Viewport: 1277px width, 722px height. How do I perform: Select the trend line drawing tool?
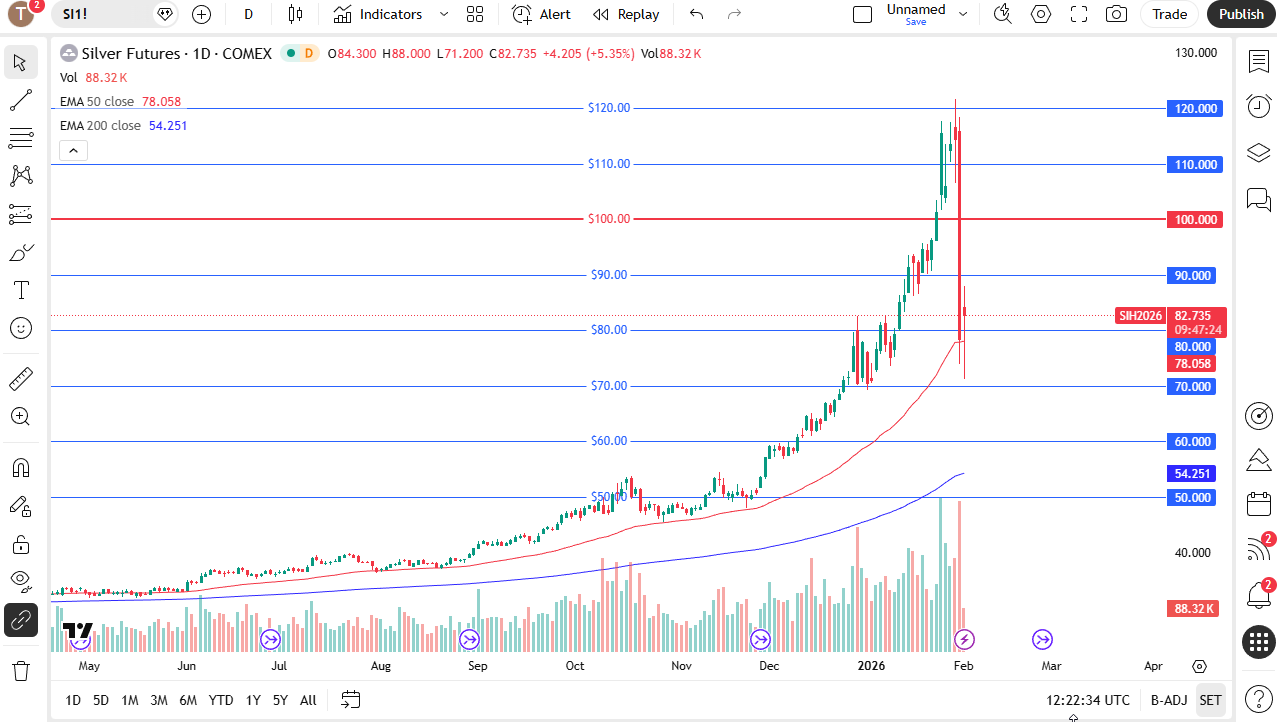[x=20, y=100]
